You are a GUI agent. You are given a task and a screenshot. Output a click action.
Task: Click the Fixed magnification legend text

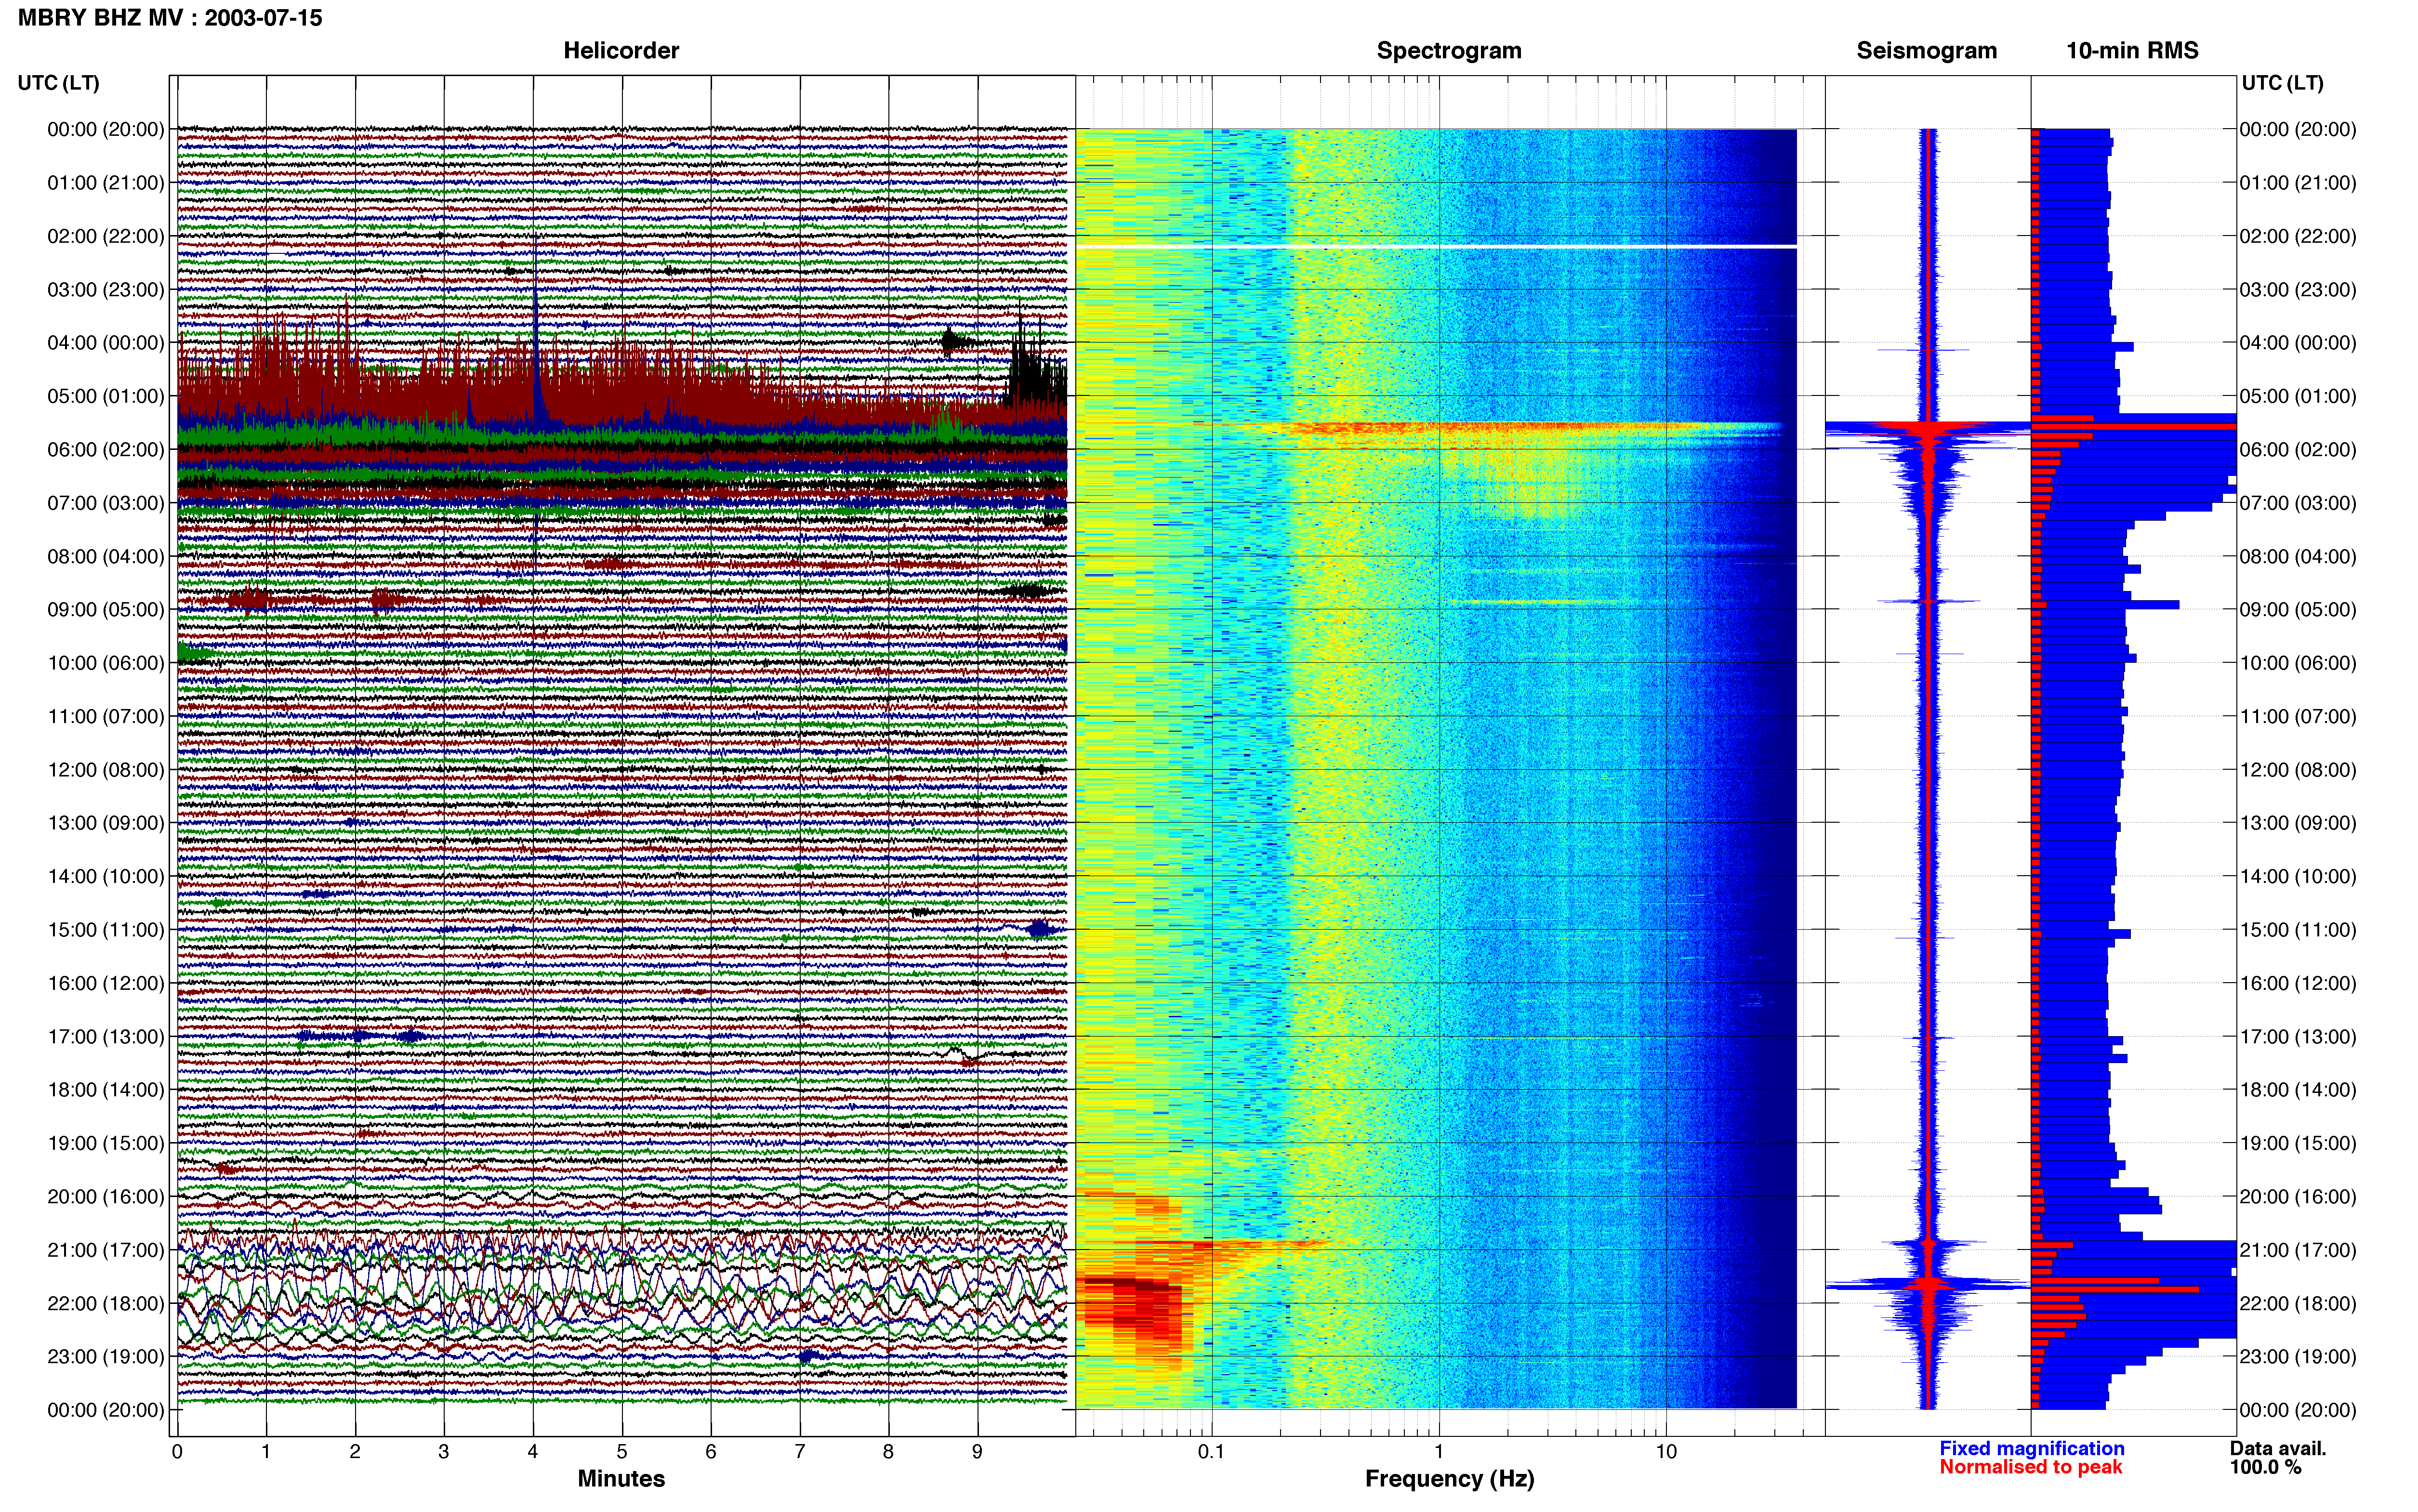tap(2032, 1448)
